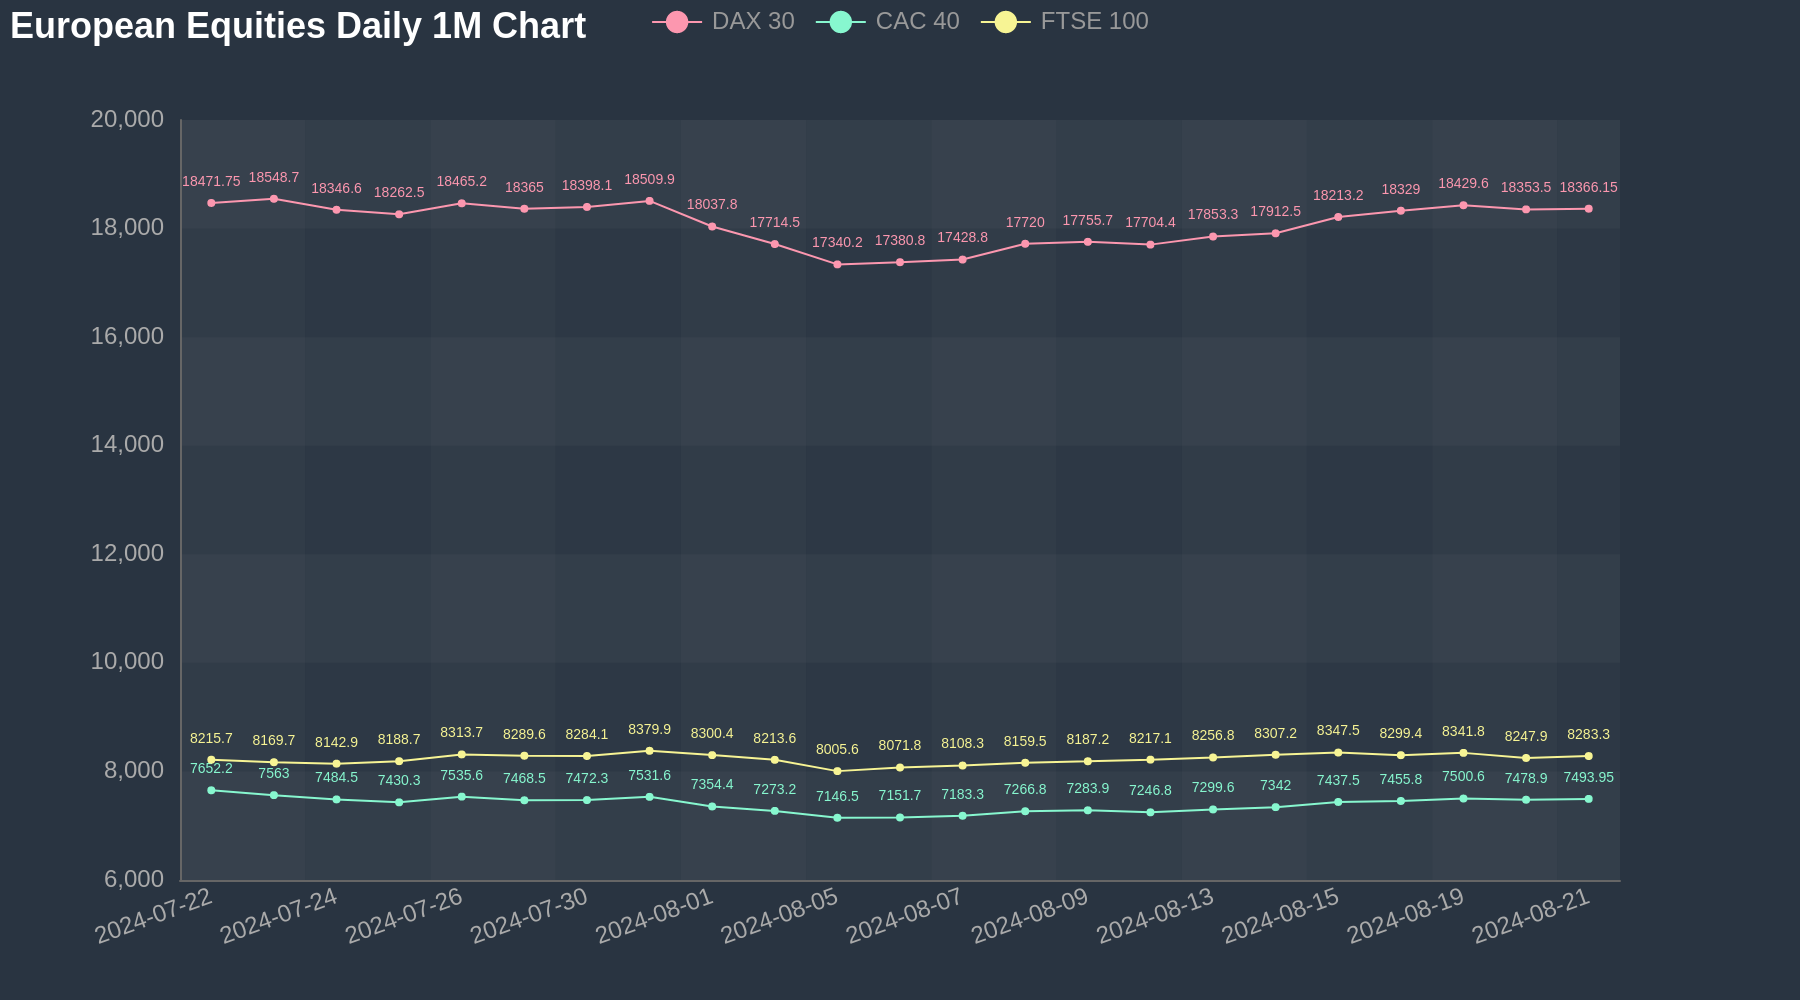Image resolution: width=1800 pixels, height=1000 pixels.
Task: Select DAX point labeled 18471.75
Action: 211,203
